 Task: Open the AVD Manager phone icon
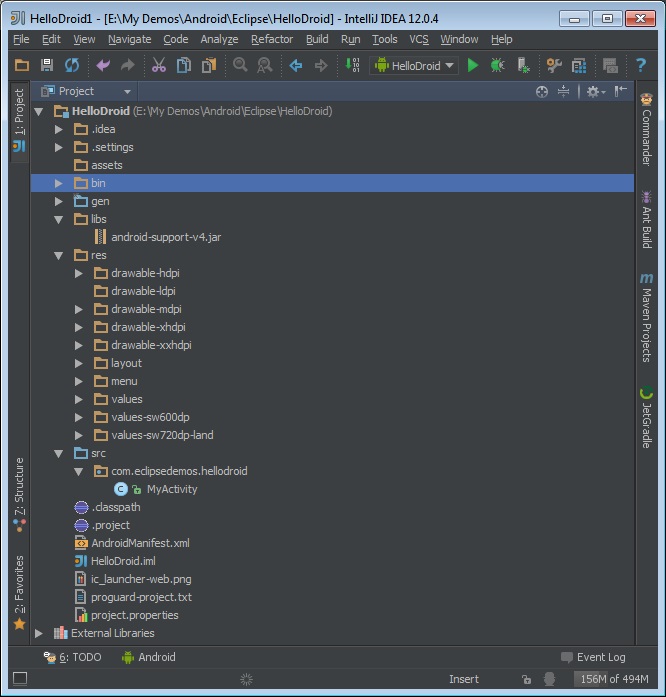coord(523,66)
